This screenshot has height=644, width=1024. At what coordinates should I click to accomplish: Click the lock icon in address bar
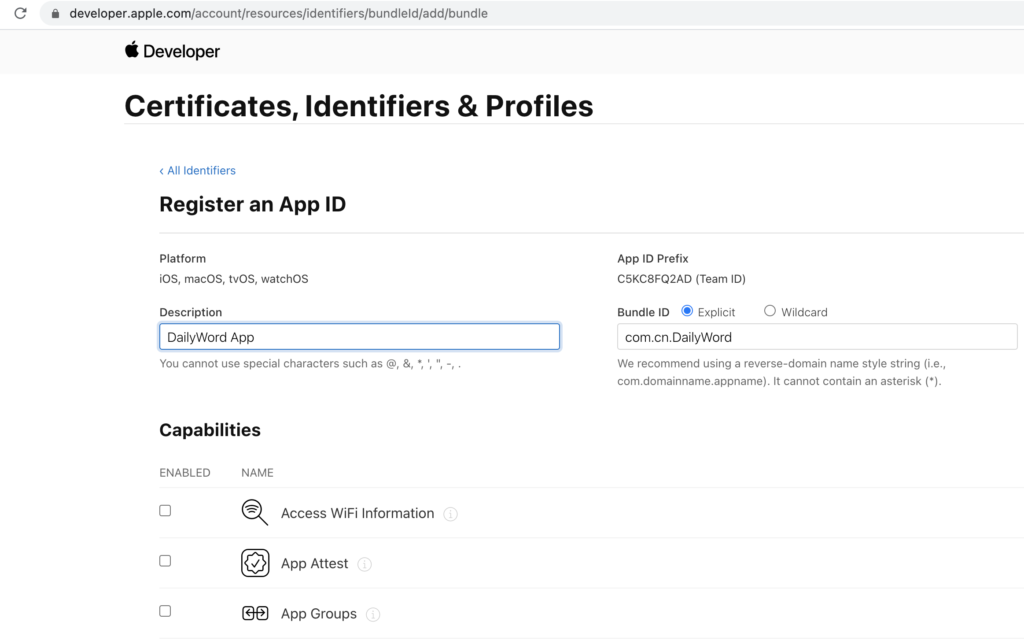point(56,13)
